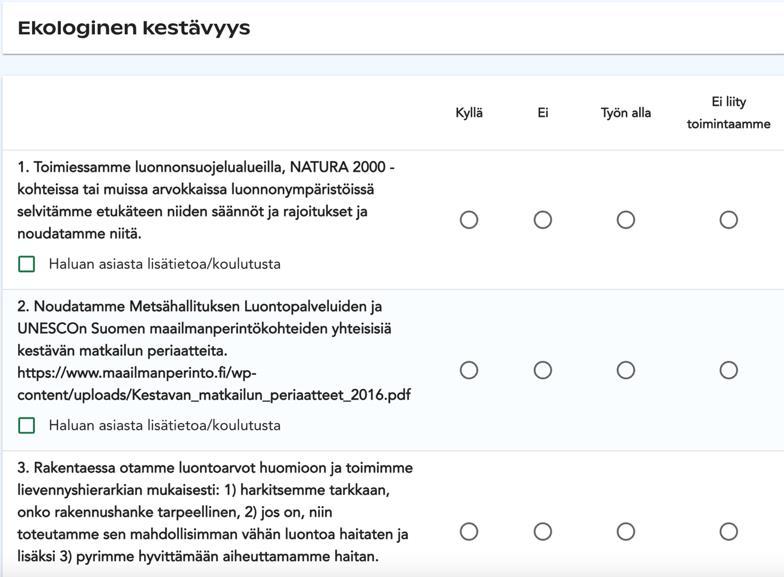The width and height of the screenshot is (784, 577).
Task: Click the Kyllä column header
Action: [x=469, y=113]
